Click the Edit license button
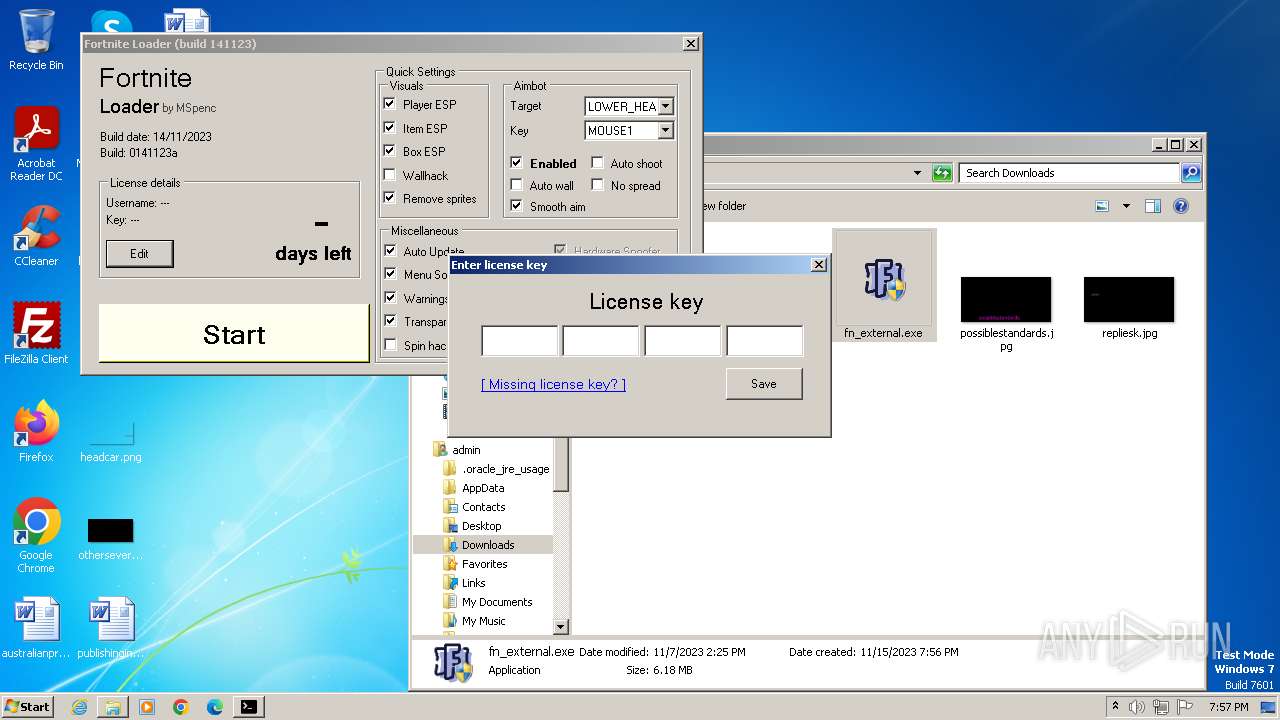The height and width of the screenshot is (720, 1280). [x=139, y=254]
